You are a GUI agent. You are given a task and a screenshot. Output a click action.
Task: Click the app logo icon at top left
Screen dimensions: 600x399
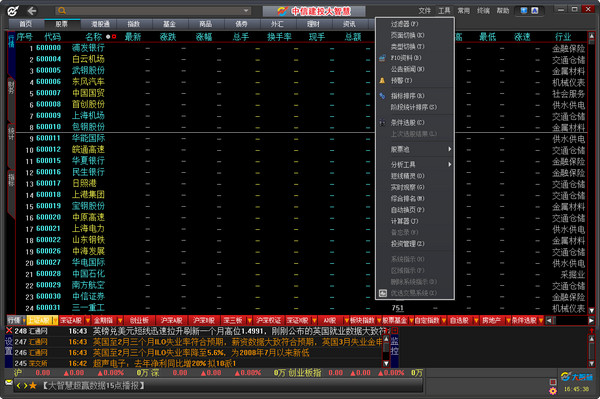coord(13,11)
